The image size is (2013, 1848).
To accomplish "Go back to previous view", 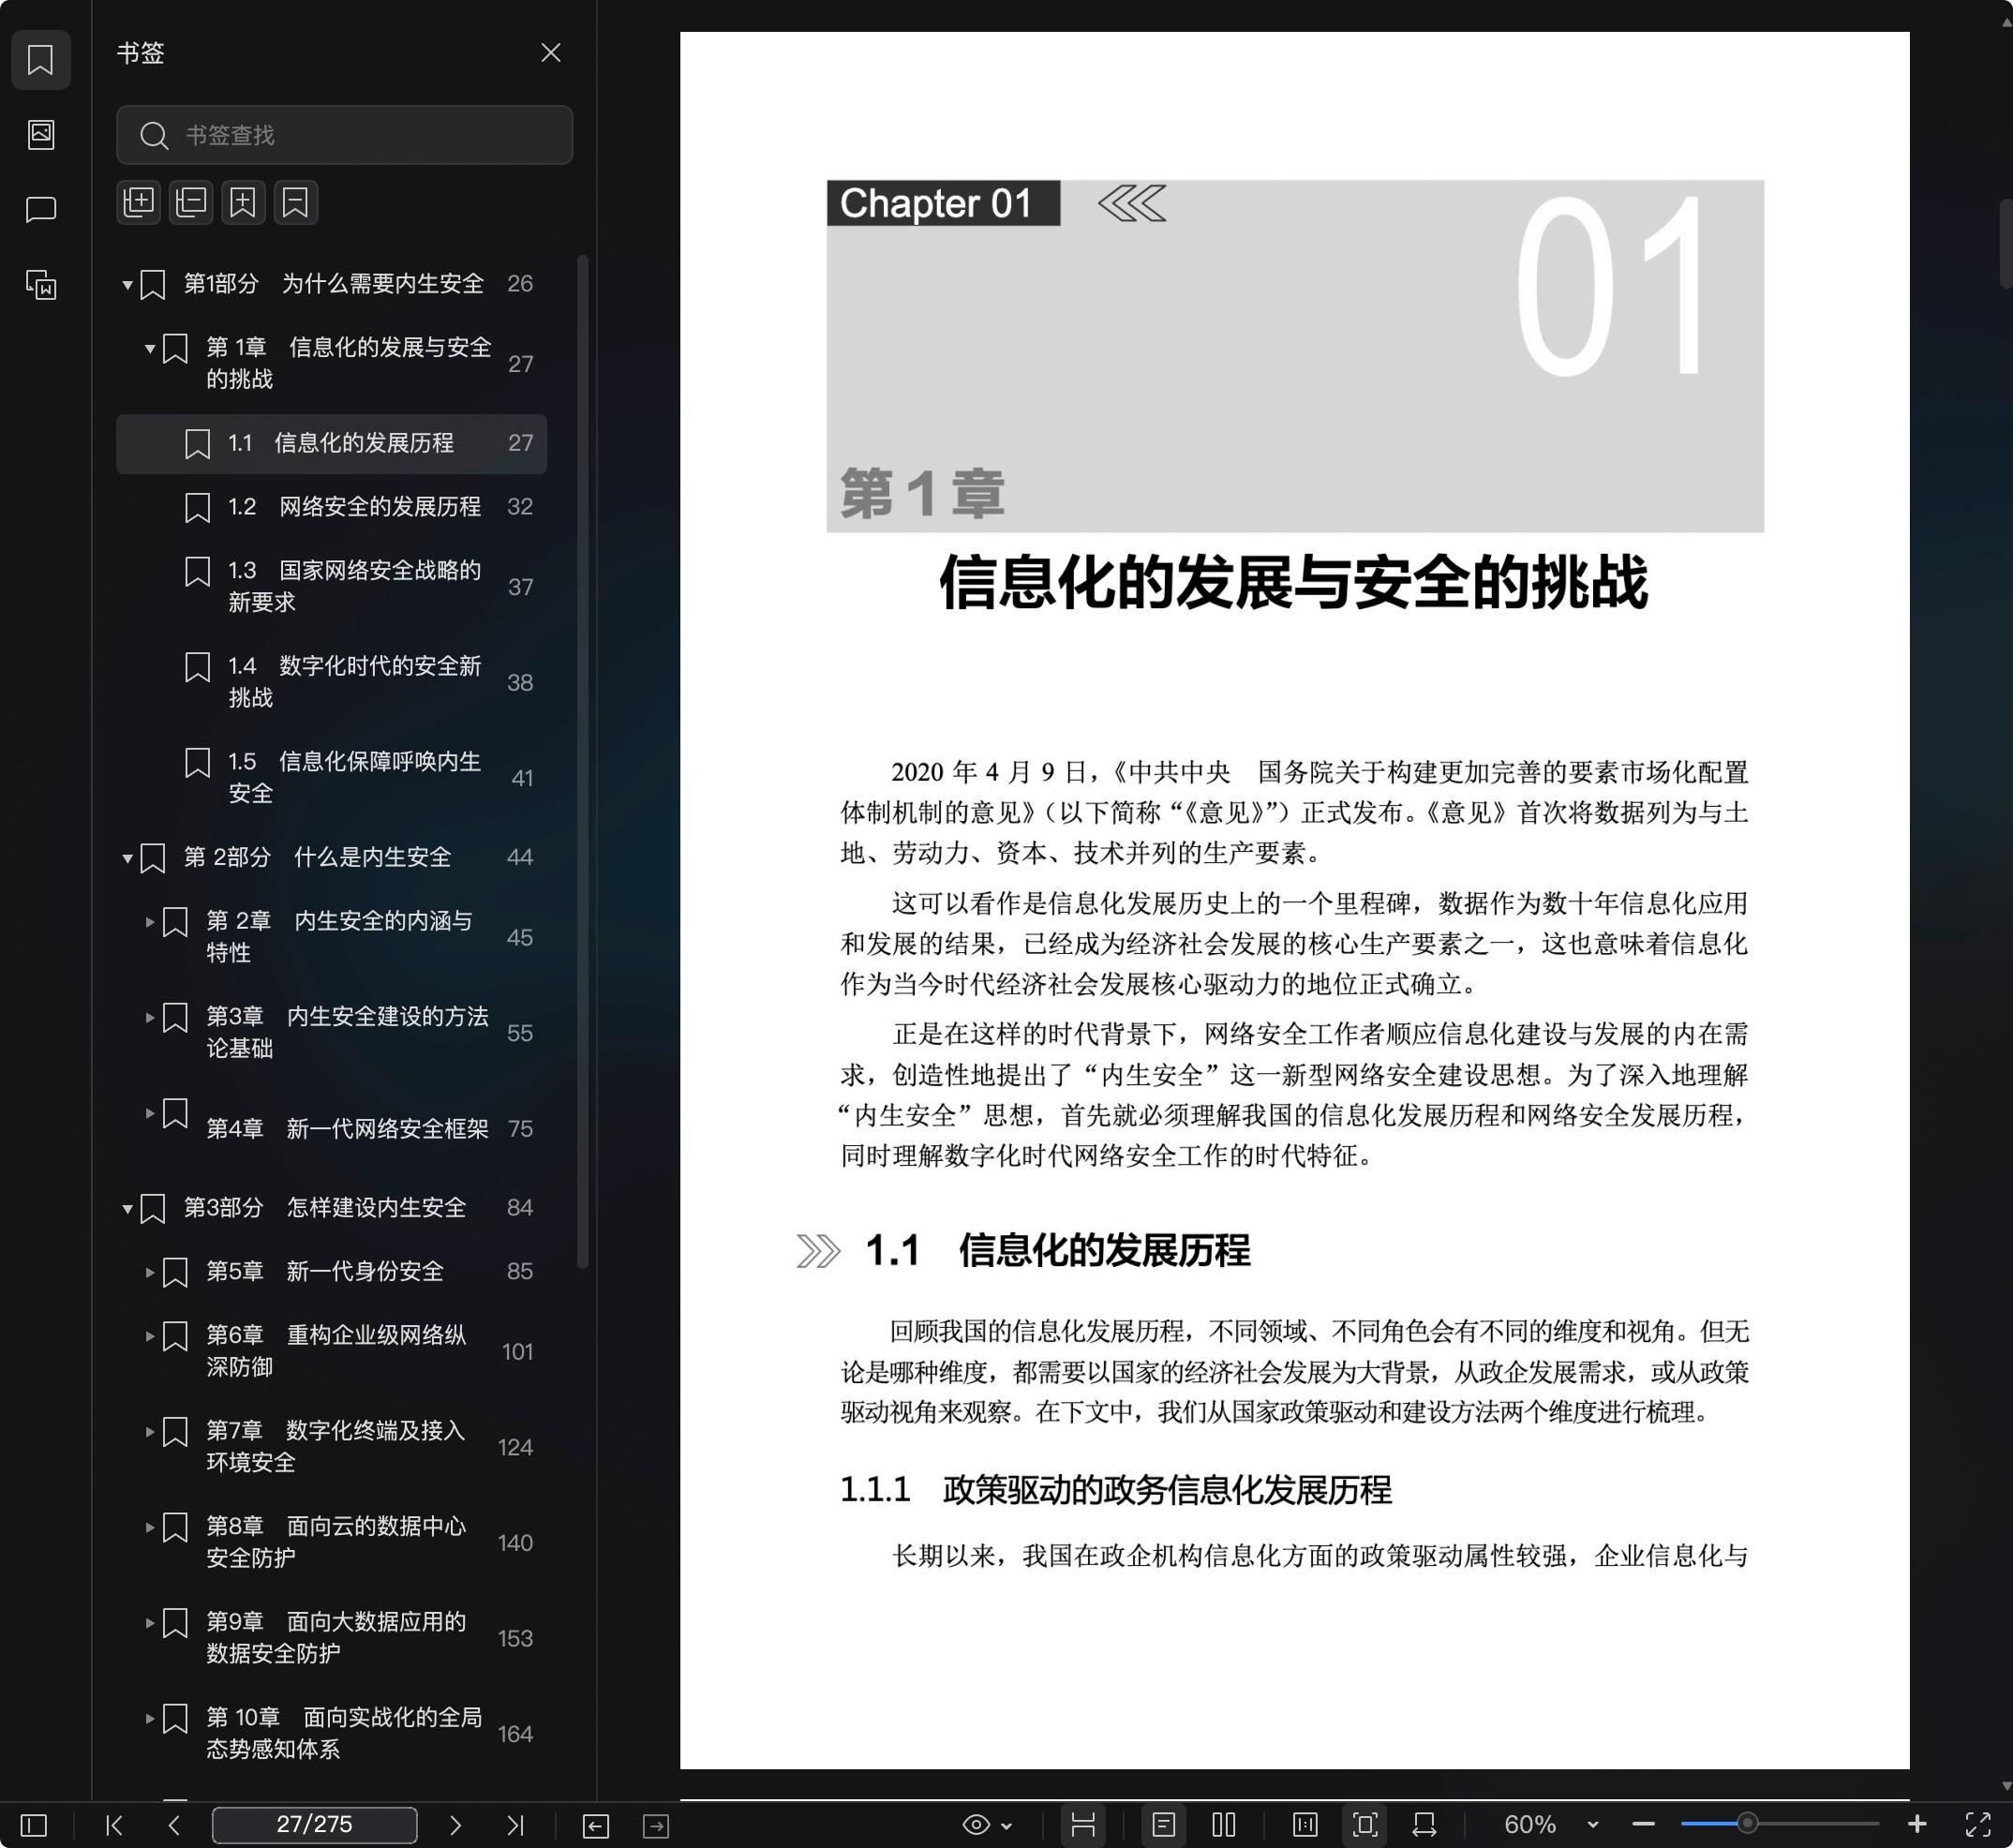I will coord(596,1826).
